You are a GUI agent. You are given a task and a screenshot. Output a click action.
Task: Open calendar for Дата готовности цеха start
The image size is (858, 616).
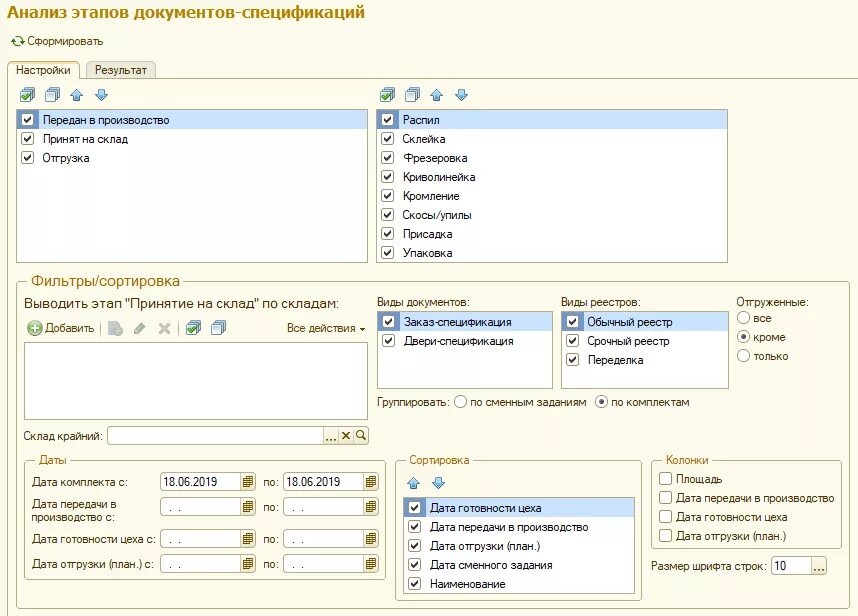(x=248, y=538)
